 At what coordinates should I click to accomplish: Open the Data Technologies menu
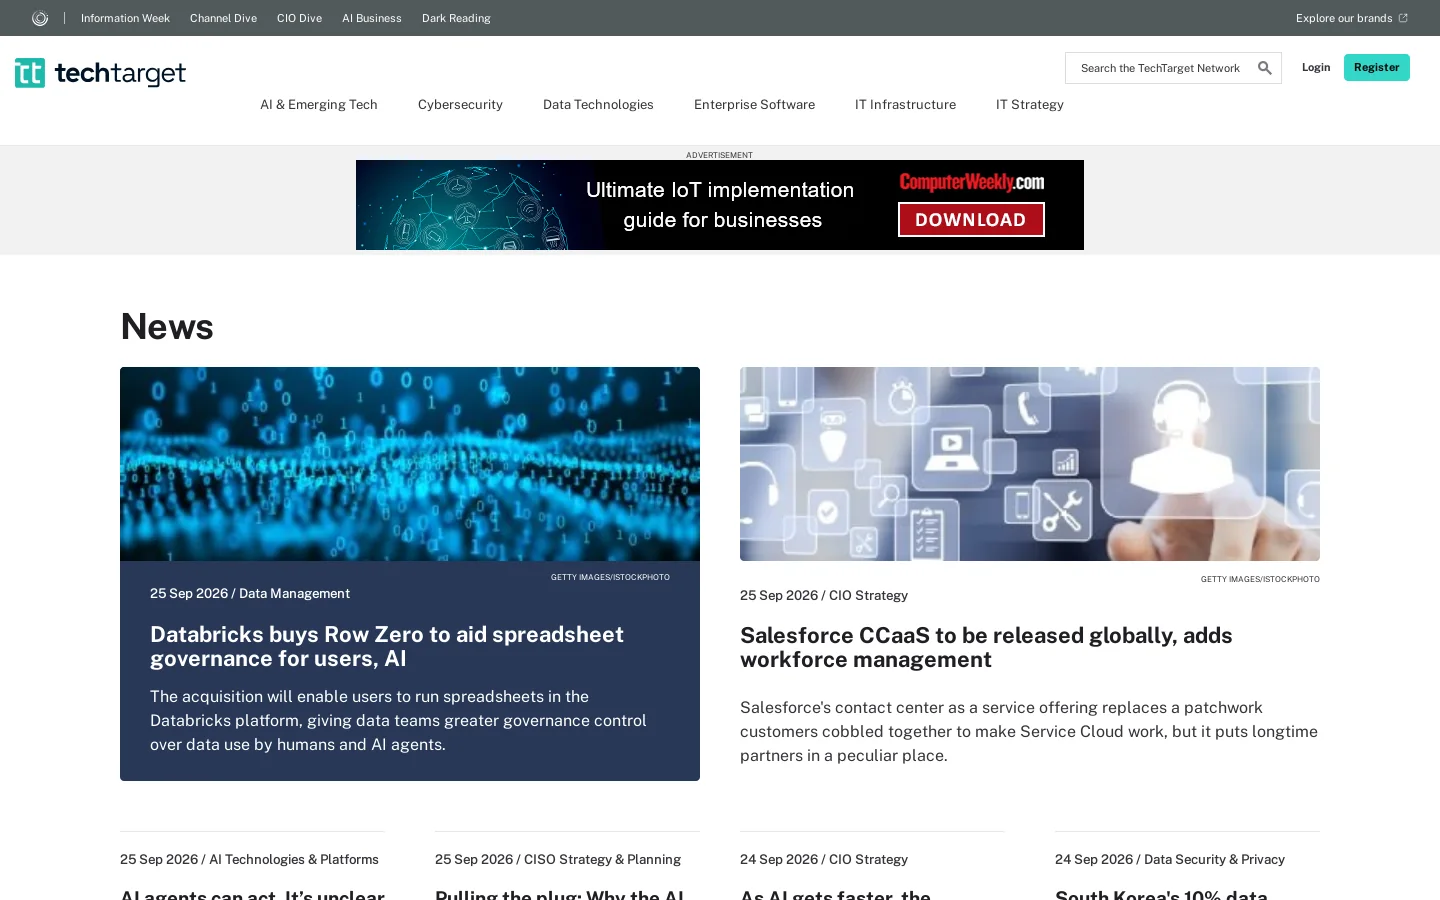tap(598, 104)
